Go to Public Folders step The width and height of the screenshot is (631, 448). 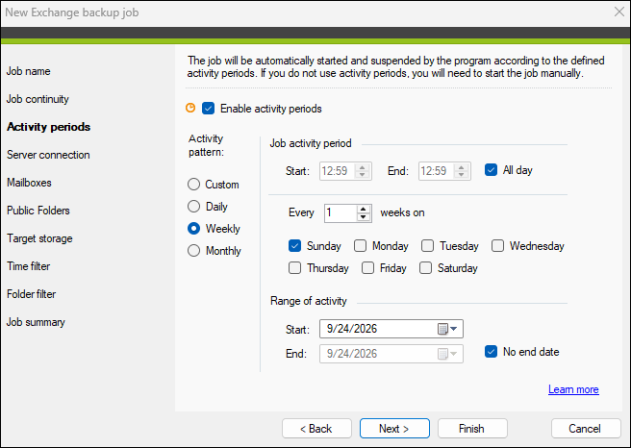pyautogui.click(x=38, y=211)
